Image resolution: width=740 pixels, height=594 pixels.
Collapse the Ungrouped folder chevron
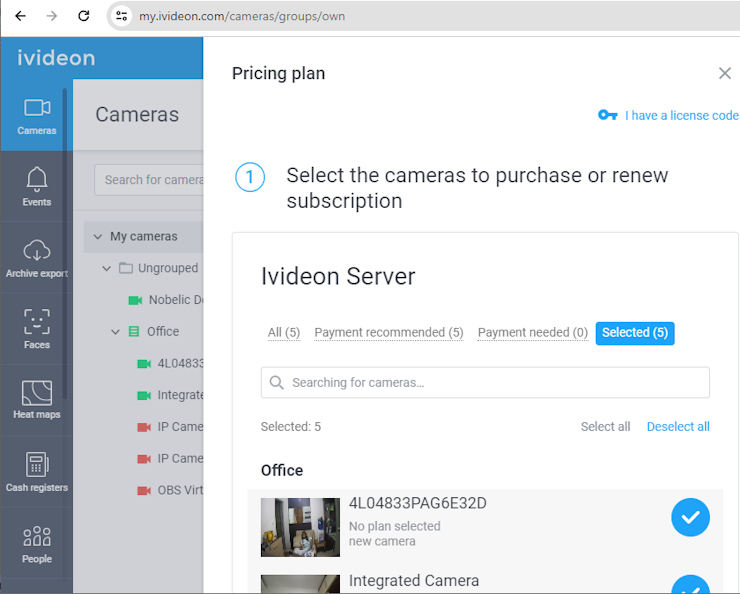107,268
